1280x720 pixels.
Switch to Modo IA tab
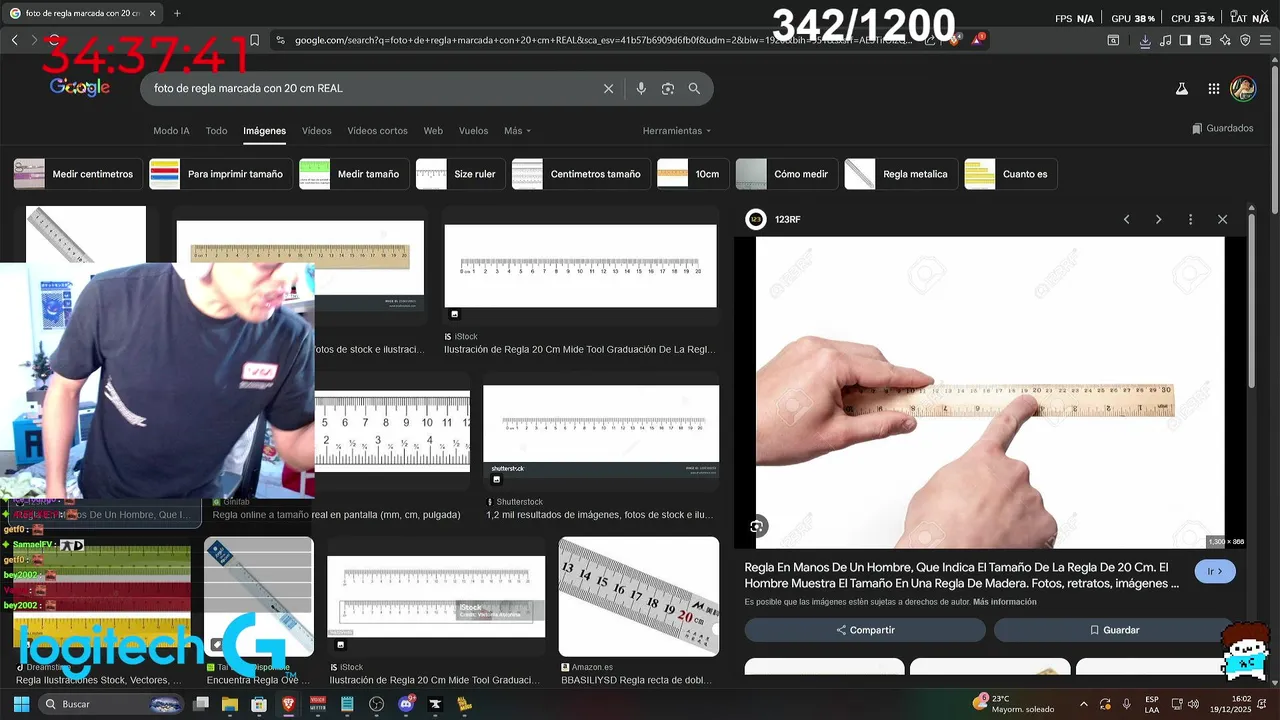(171, 131)
